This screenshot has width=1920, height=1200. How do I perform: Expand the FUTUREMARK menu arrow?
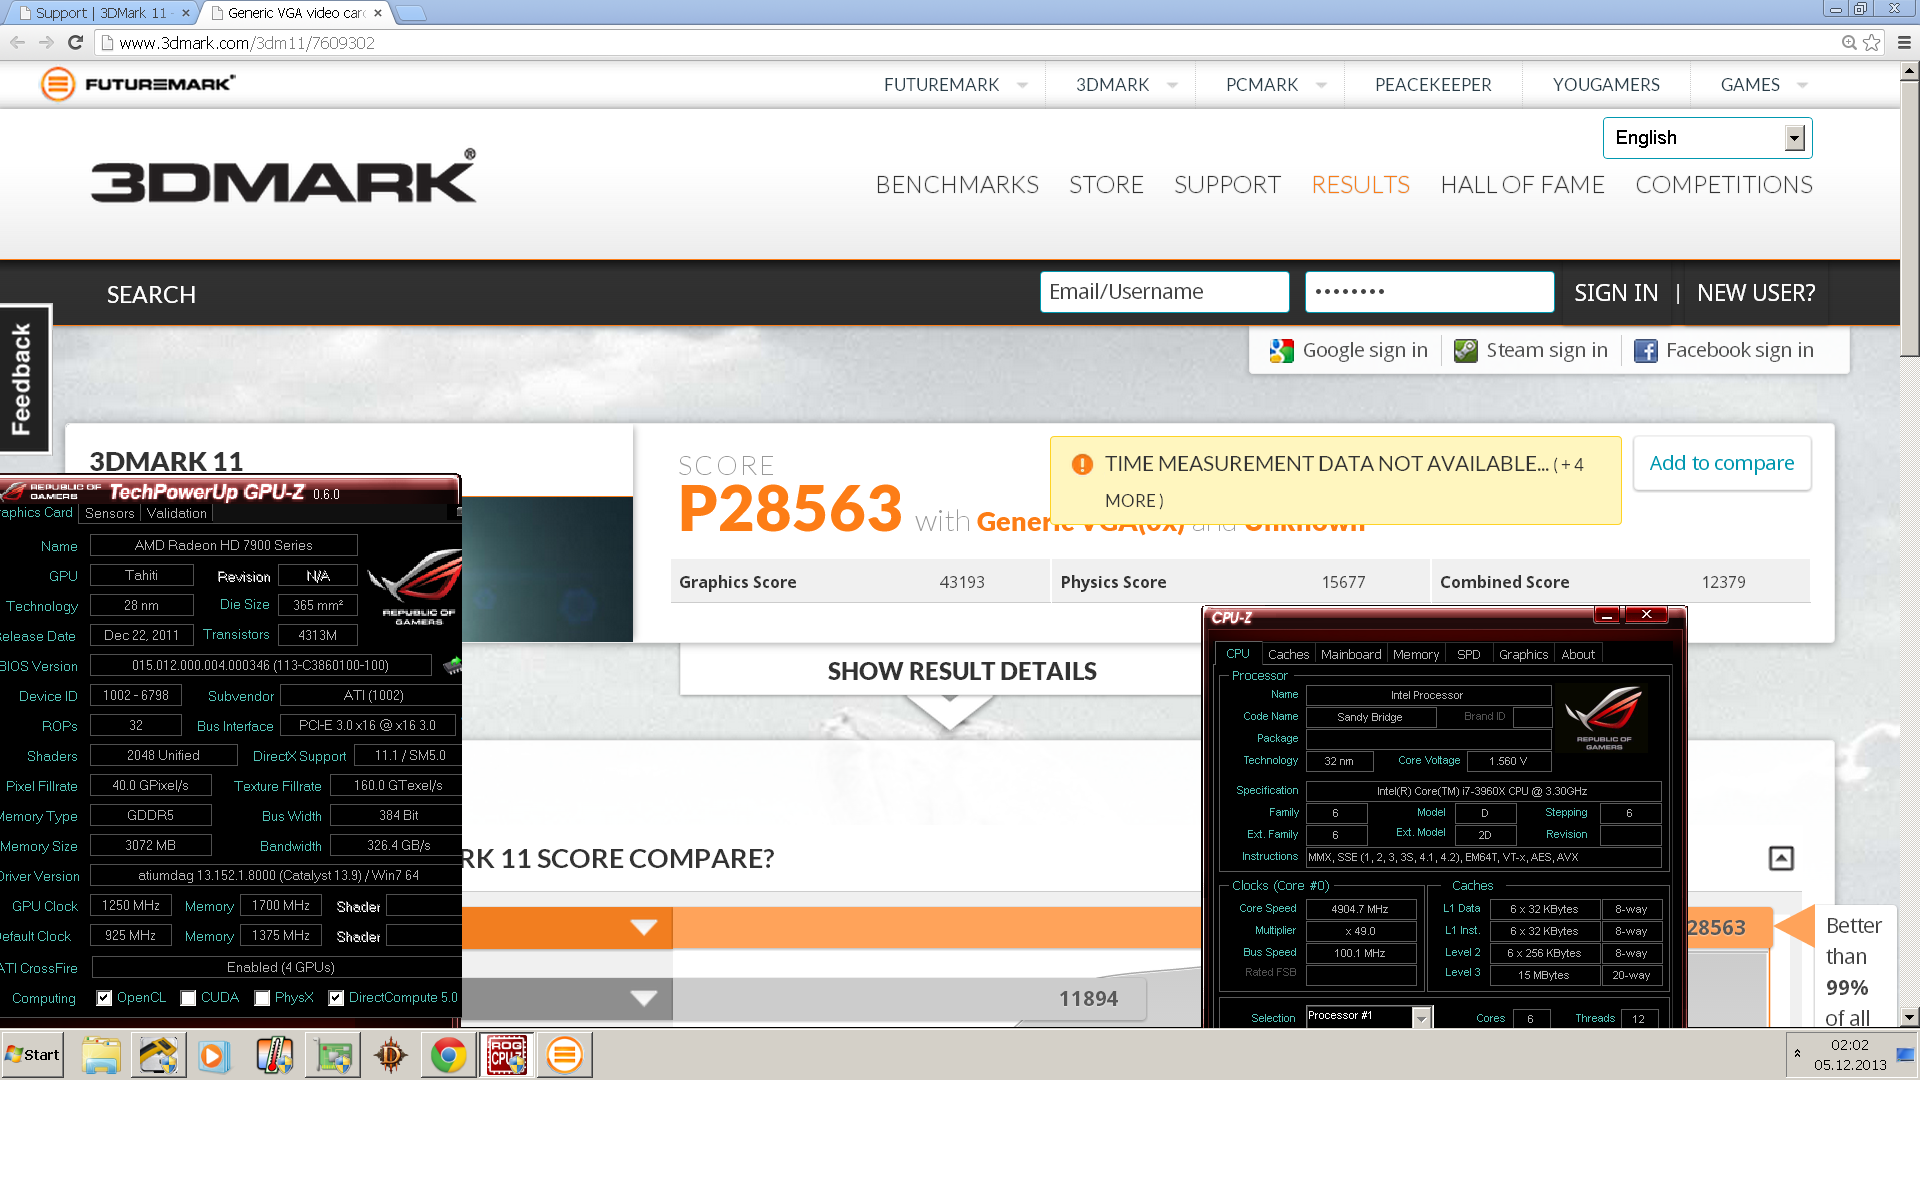tap(1022, 85)
